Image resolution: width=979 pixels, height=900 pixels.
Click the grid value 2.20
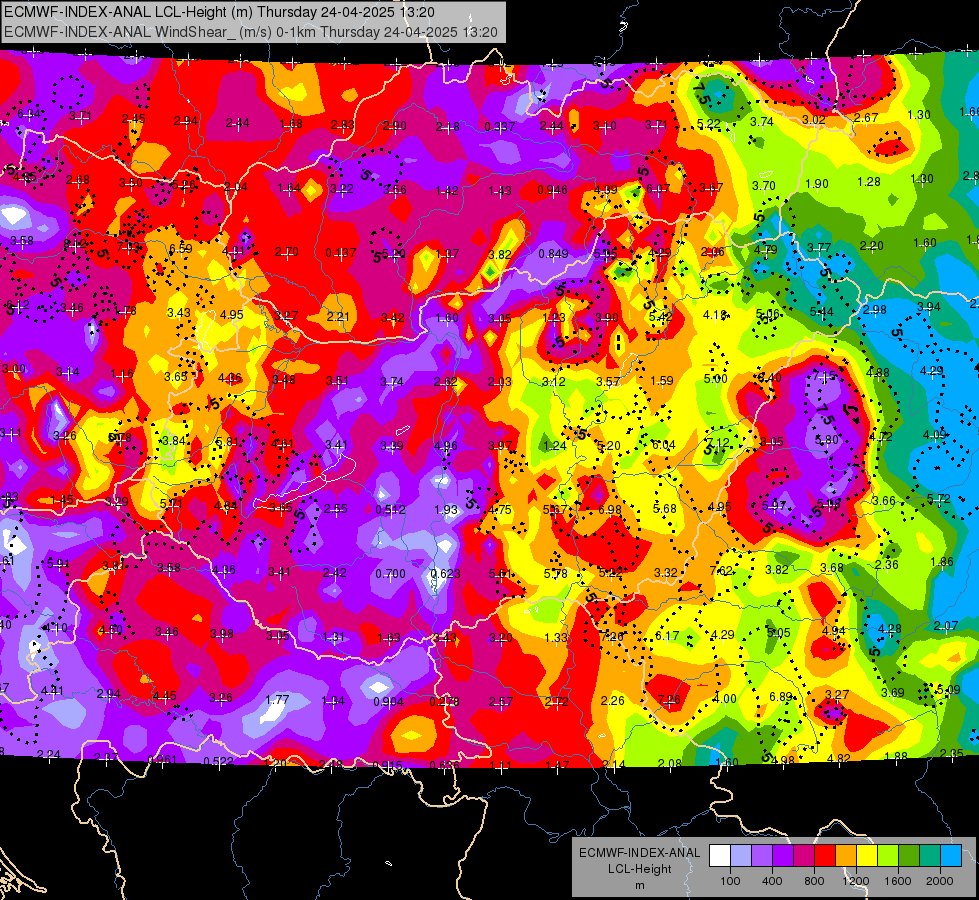(x=872, y=246)
